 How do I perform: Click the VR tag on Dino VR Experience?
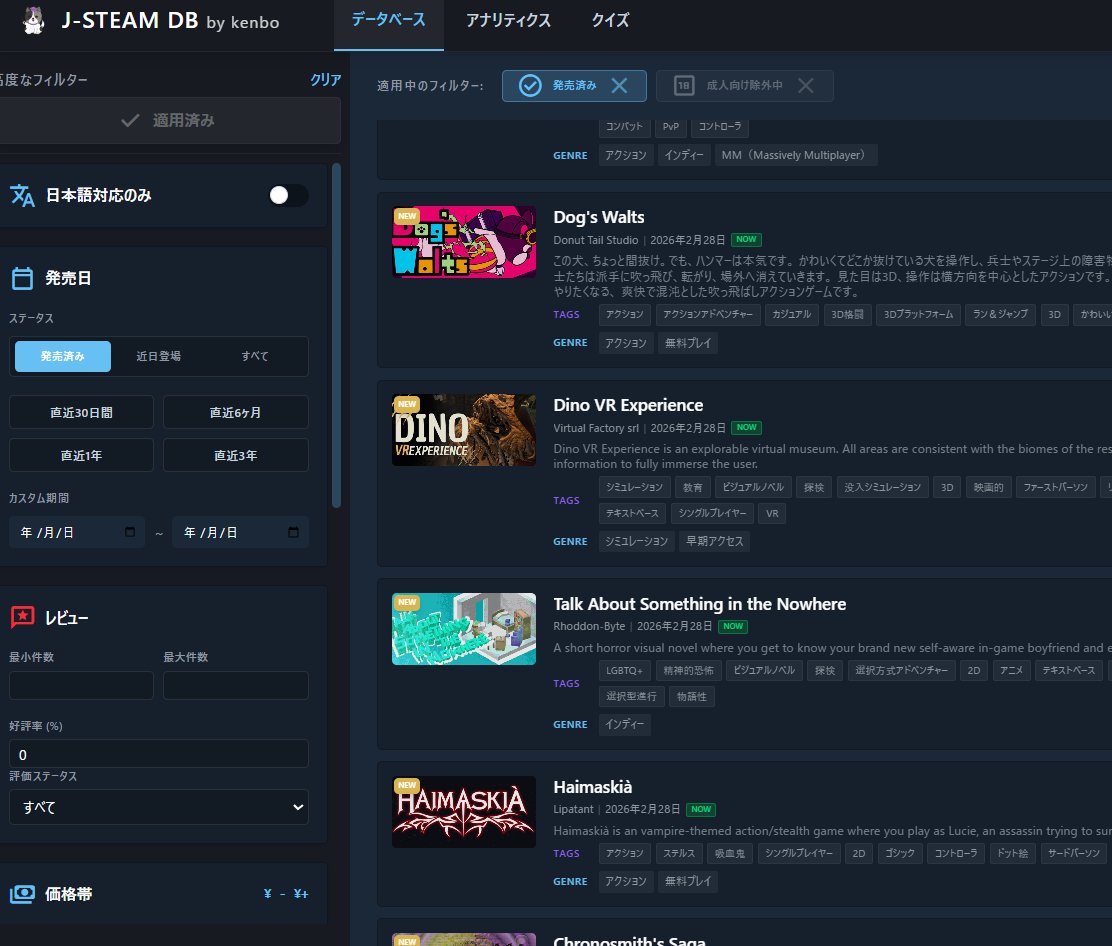click(x=772, y=513)
